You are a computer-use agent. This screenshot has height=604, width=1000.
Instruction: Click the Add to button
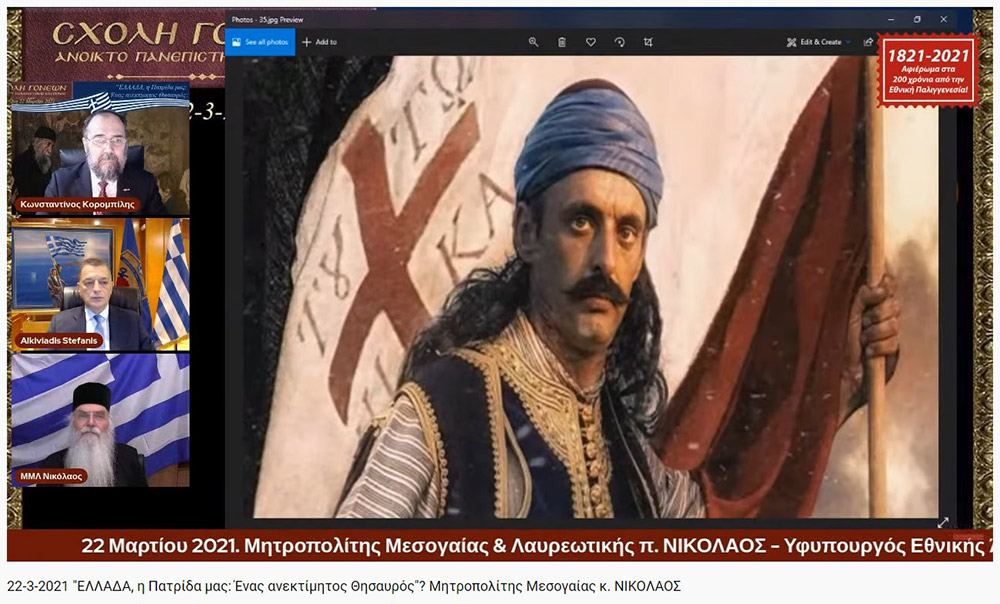[320, 42]
